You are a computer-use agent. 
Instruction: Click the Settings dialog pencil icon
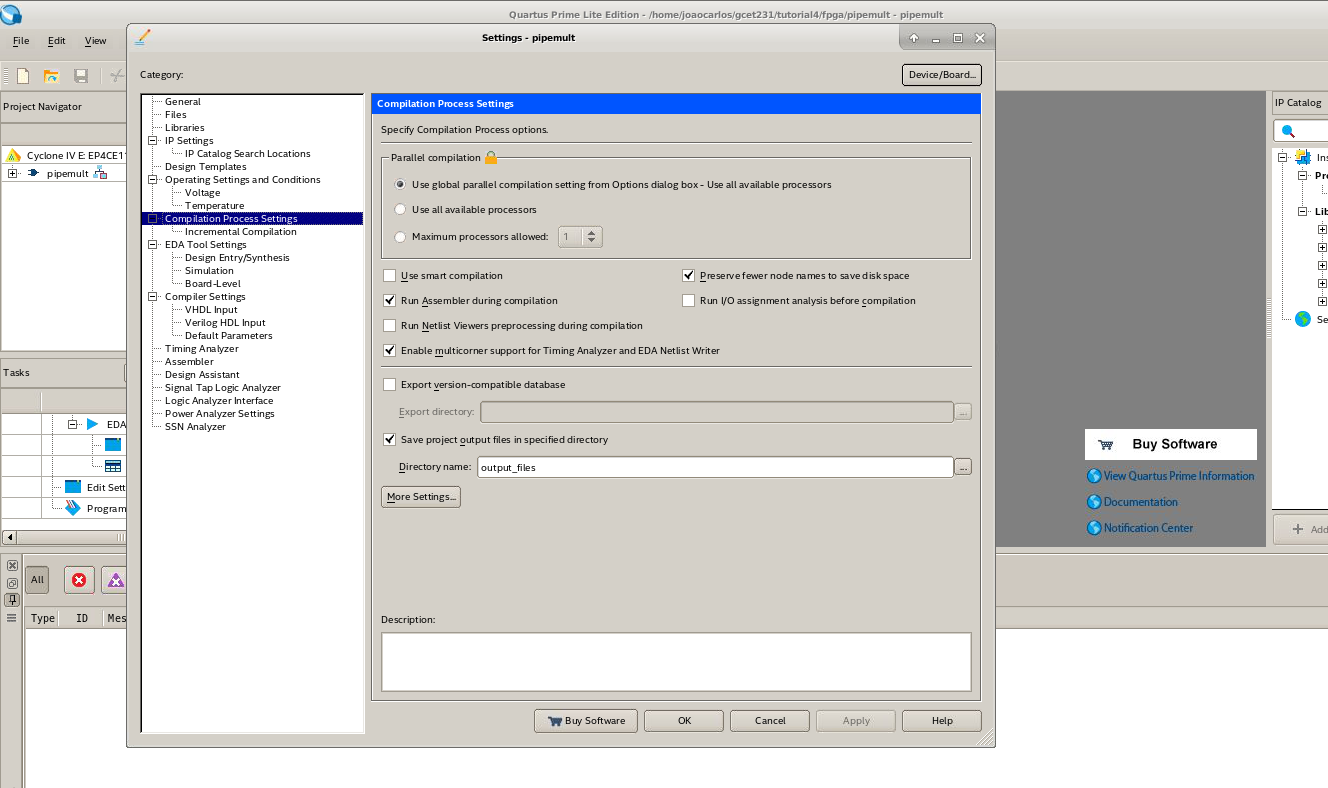click(142, 37)
